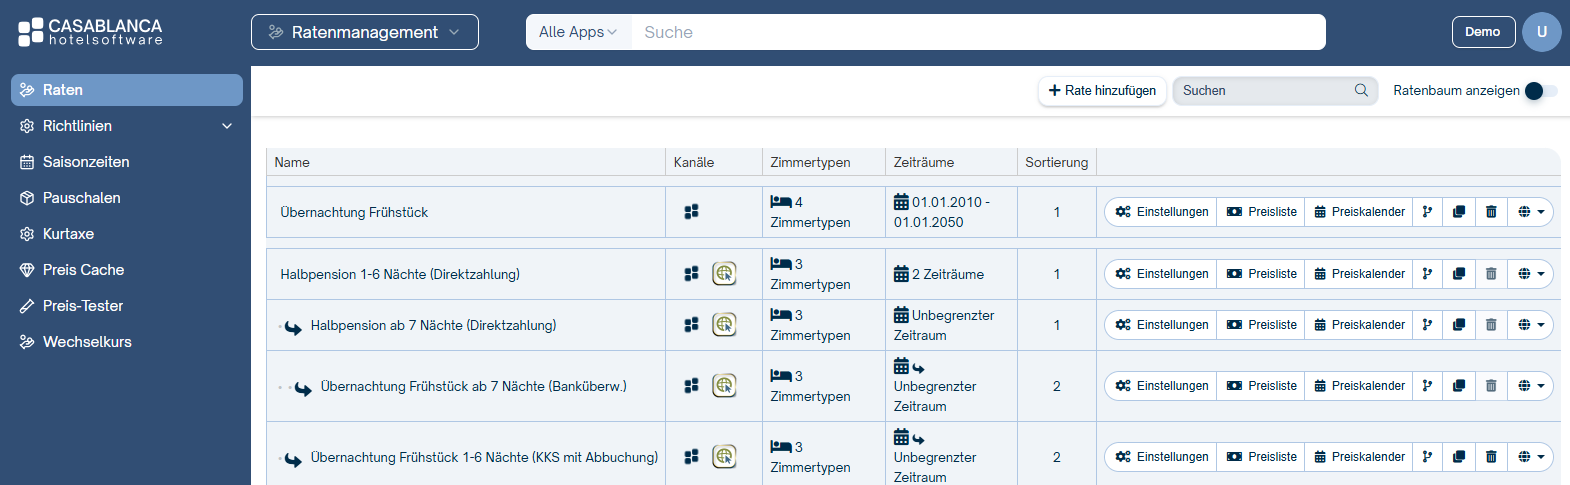1570x485 pixels.
Task: Open globe dropdown for Übernachtung Frühstück 1-6 Nächte (KKS)
Action: [x=1531, y=457]
